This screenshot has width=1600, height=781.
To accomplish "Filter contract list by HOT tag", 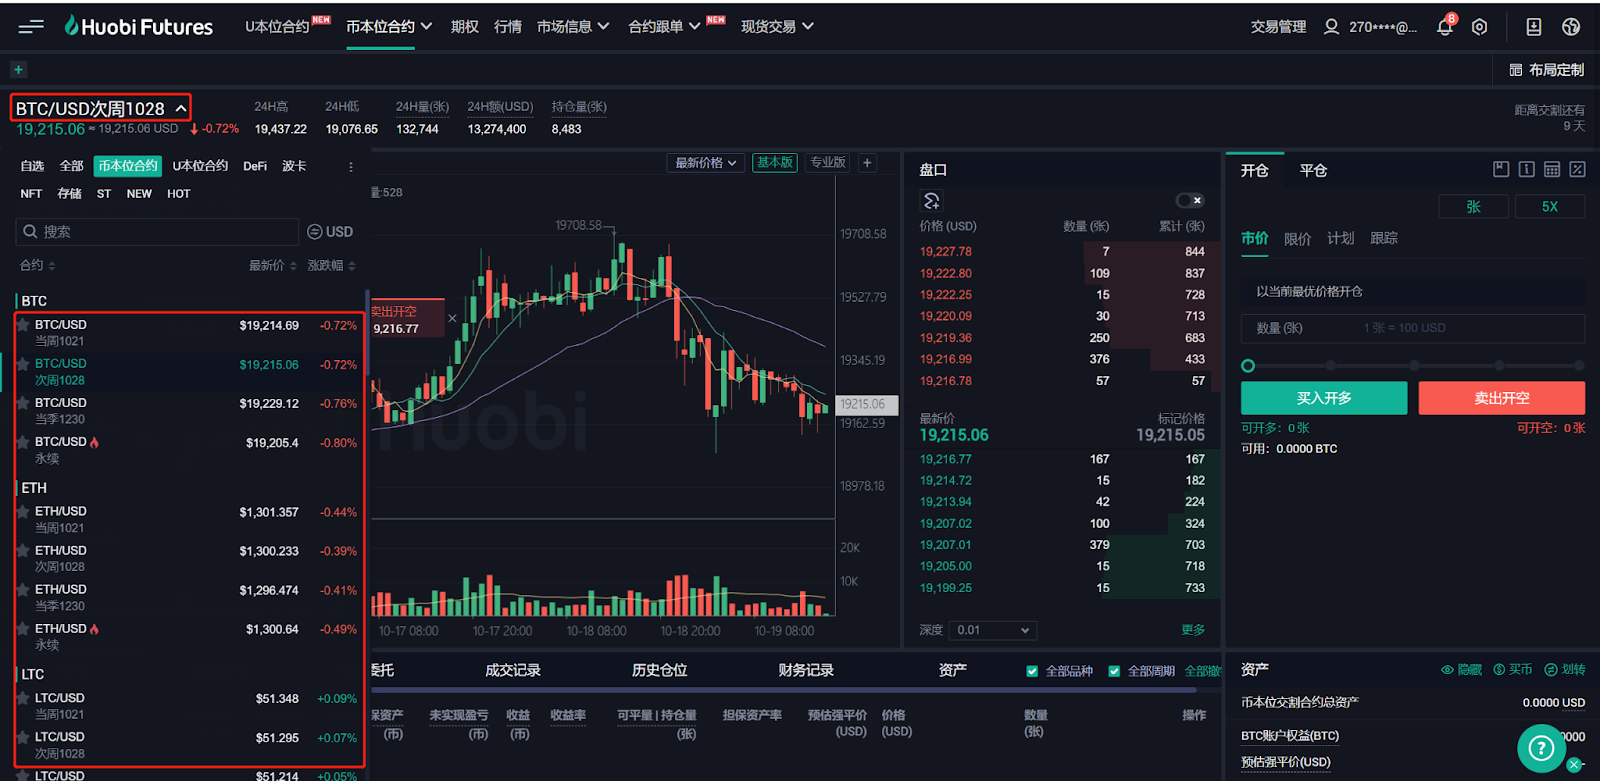I will (x=179, y=194).
